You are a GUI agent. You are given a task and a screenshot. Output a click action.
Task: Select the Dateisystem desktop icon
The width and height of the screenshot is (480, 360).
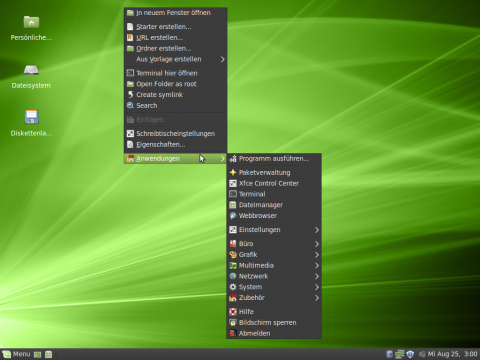tap(31, 76)
